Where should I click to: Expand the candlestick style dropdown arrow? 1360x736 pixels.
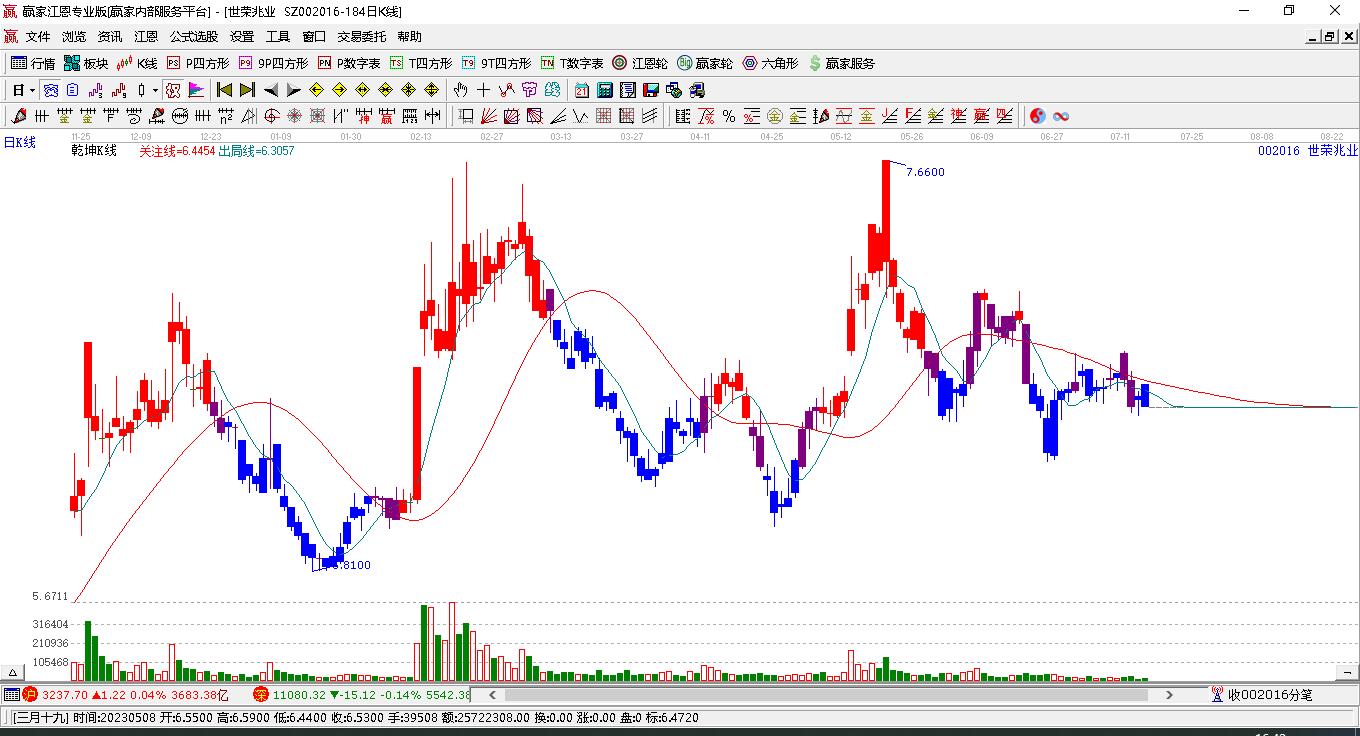[x=155, y=90]
